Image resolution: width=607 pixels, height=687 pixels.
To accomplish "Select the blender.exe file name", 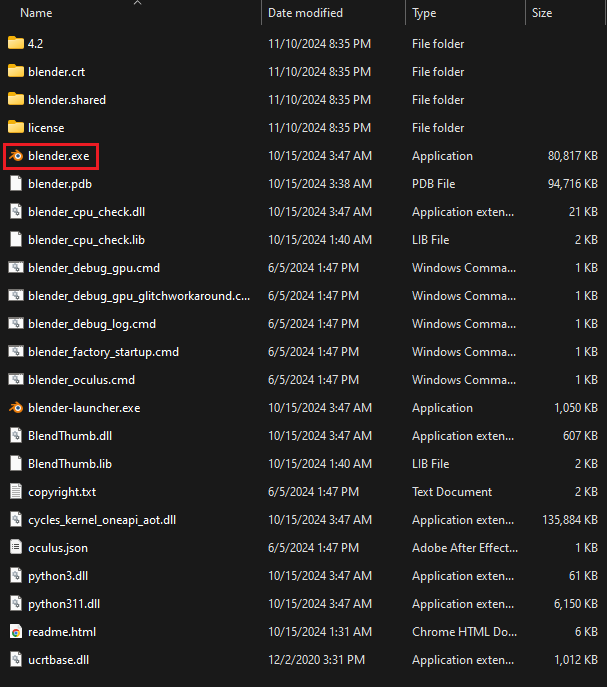I will 59,156.
